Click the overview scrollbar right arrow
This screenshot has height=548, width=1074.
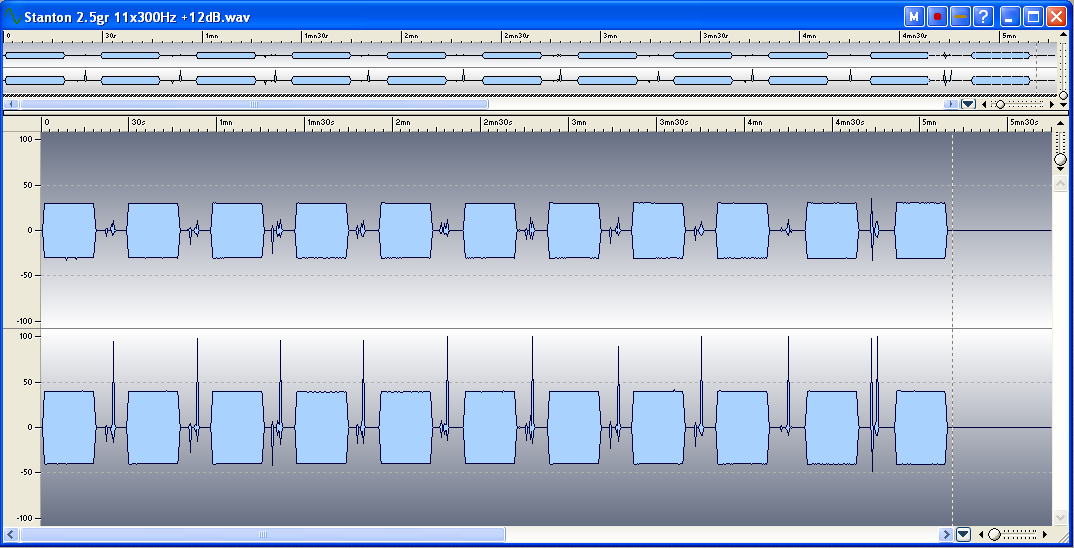point(951,104)
